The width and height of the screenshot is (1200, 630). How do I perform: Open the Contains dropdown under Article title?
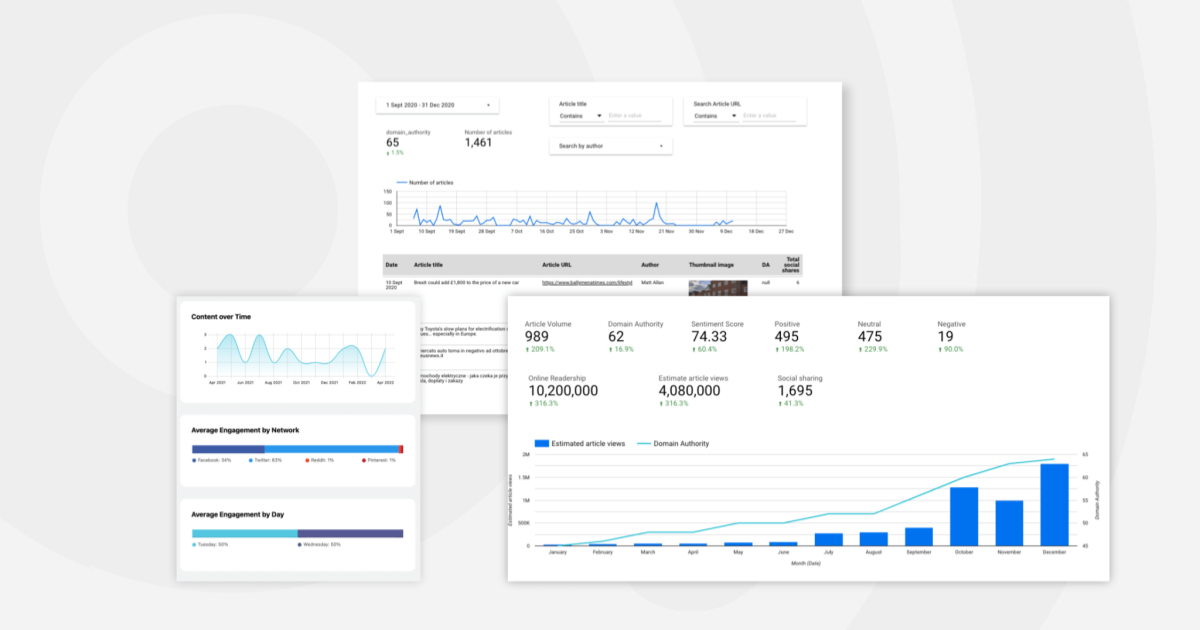[580, 115]
